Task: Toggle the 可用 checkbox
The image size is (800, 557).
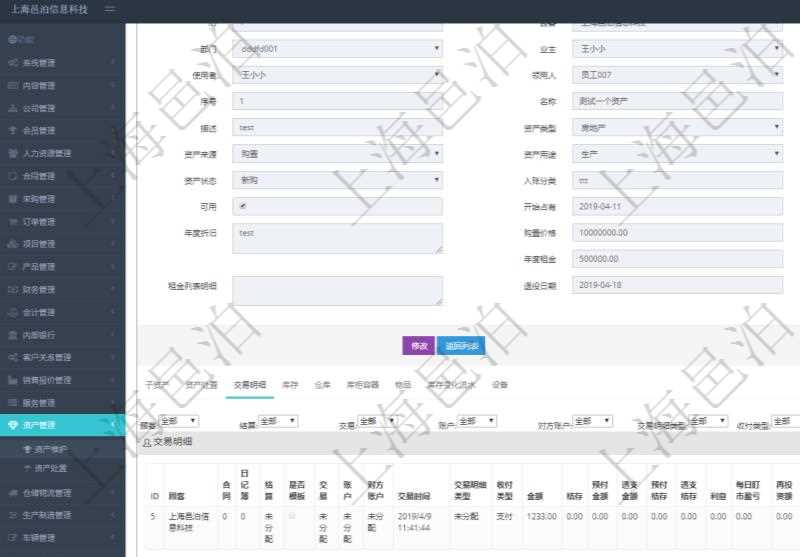Action: [243, 207]
